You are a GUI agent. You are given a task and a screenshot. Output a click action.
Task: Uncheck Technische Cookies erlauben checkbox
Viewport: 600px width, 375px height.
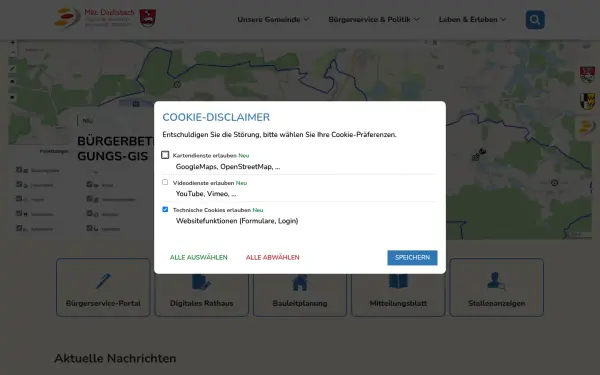pyautogui.click(x=165, y=209)
